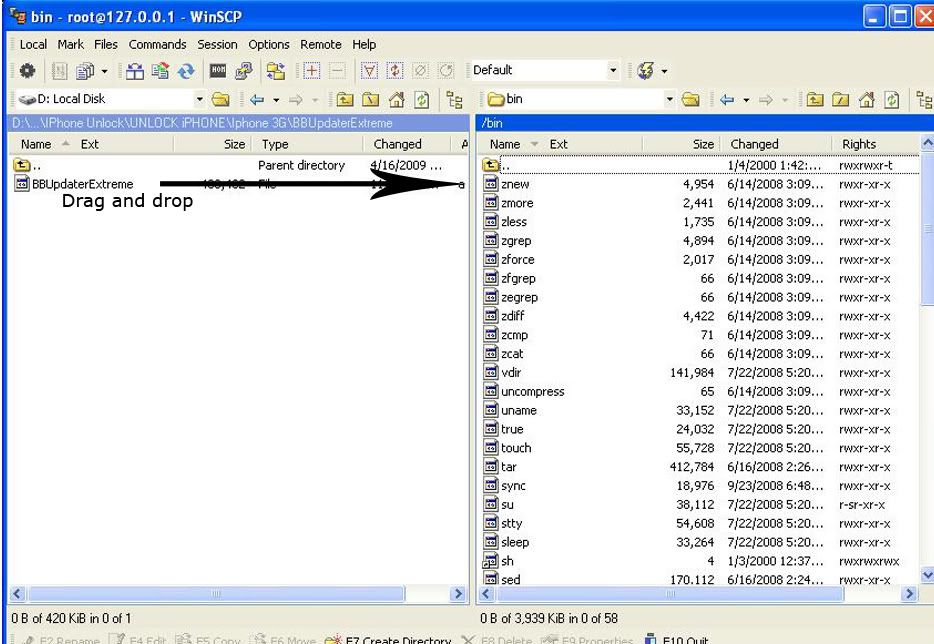Open the Preferences gear icon
The height and width of the screenshot is (644, 934).
[27, 71]
